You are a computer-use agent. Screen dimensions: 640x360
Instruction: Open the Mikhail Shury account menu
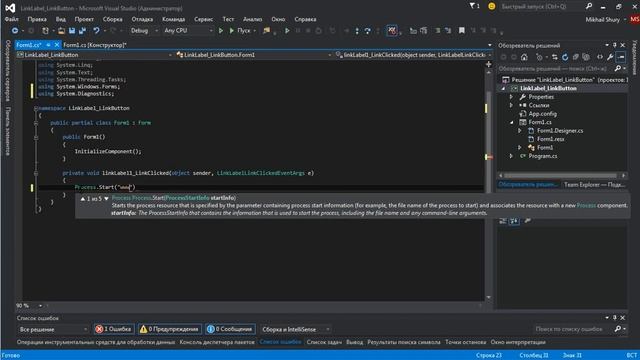click(605, 20)
